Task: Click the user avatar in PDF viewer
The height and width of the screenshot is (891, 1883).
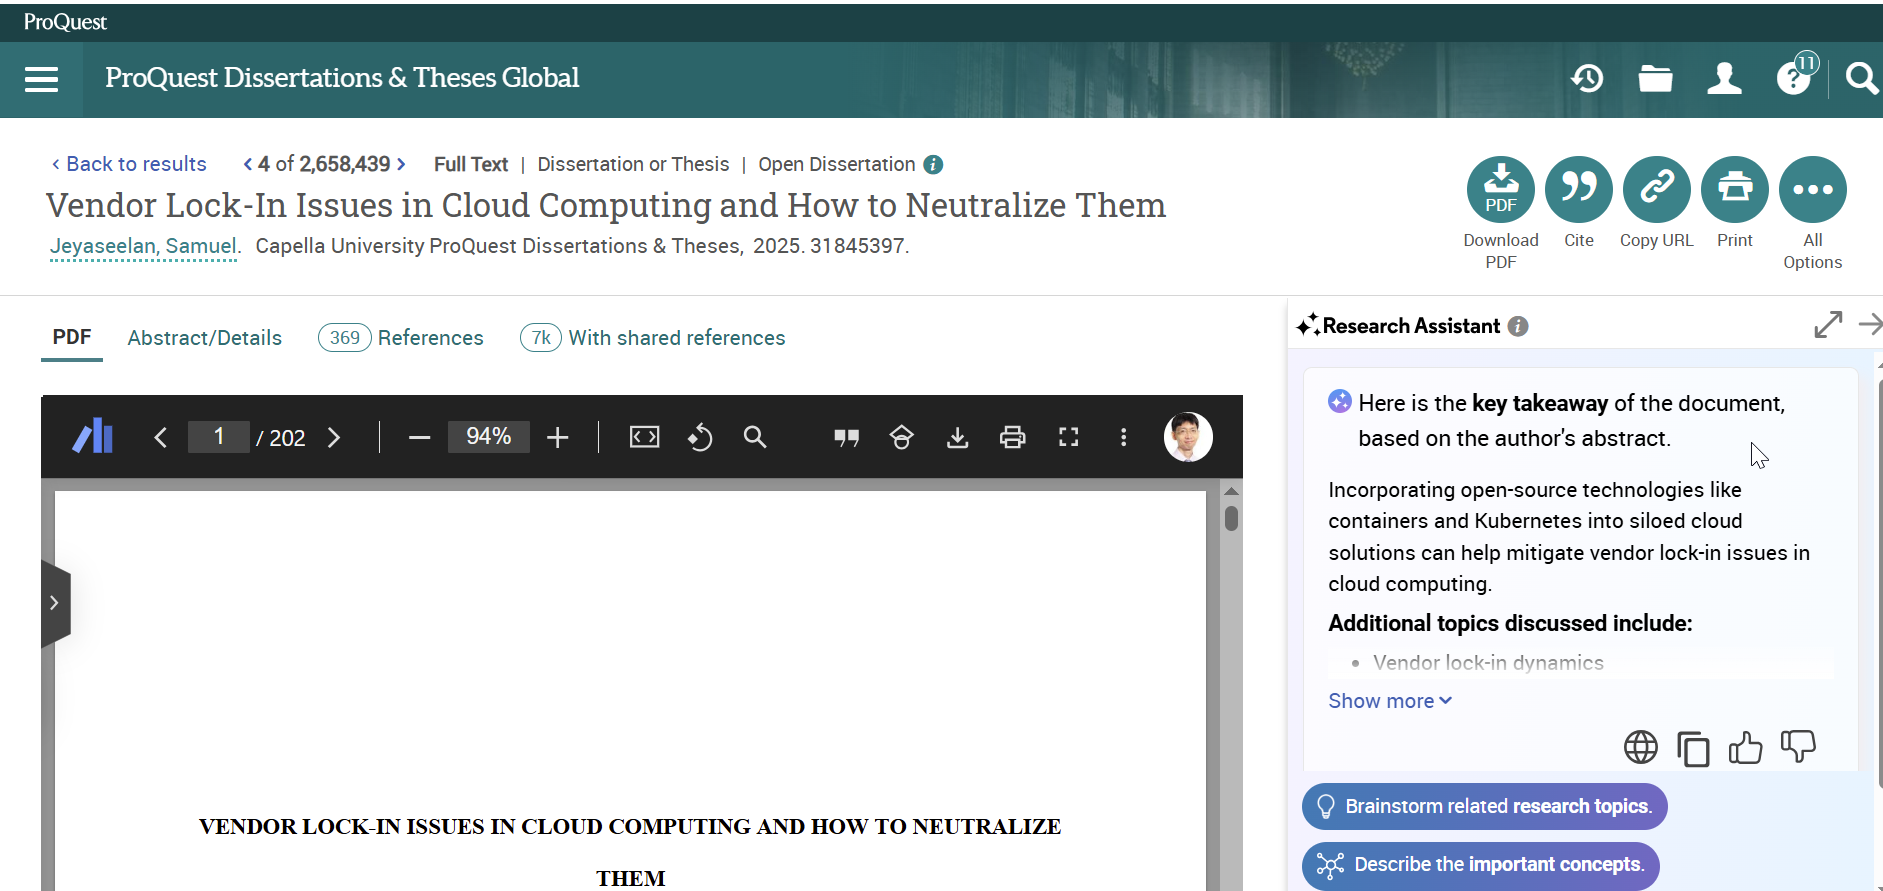Action: tap(1188, 437)
